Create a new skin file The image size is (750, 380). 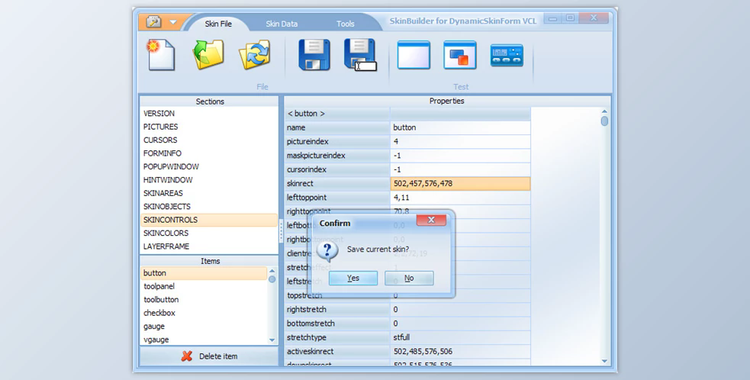coord(161,55)
